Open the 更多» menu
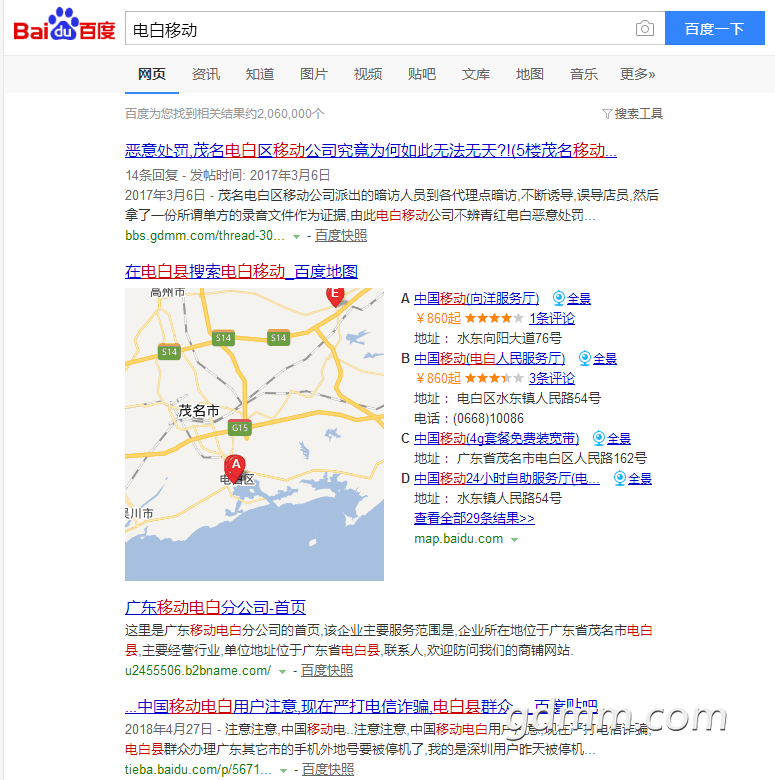775x780 pixels. point(637,75)
